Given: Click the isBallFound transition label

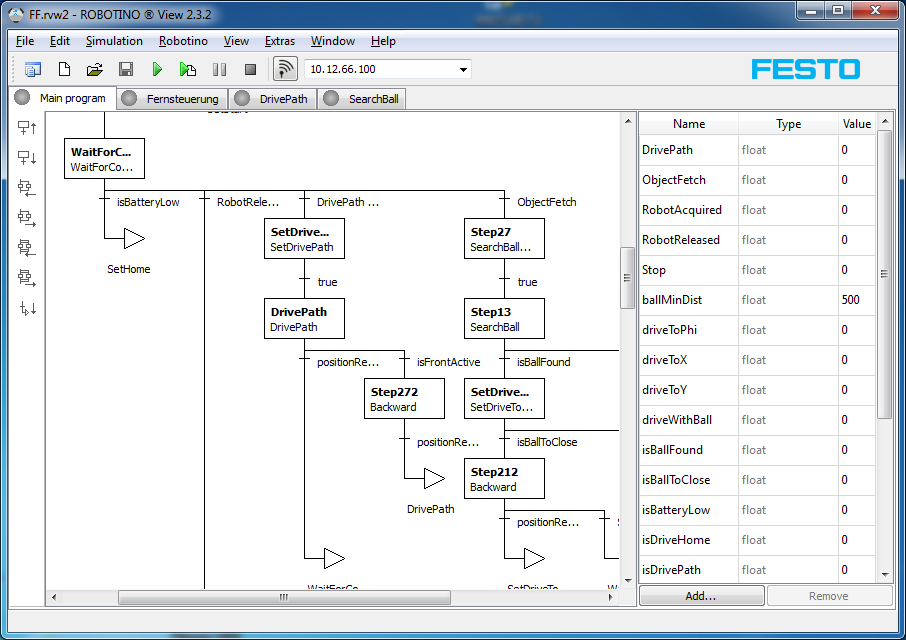Looking at the screenshot, I should point(543,362).
